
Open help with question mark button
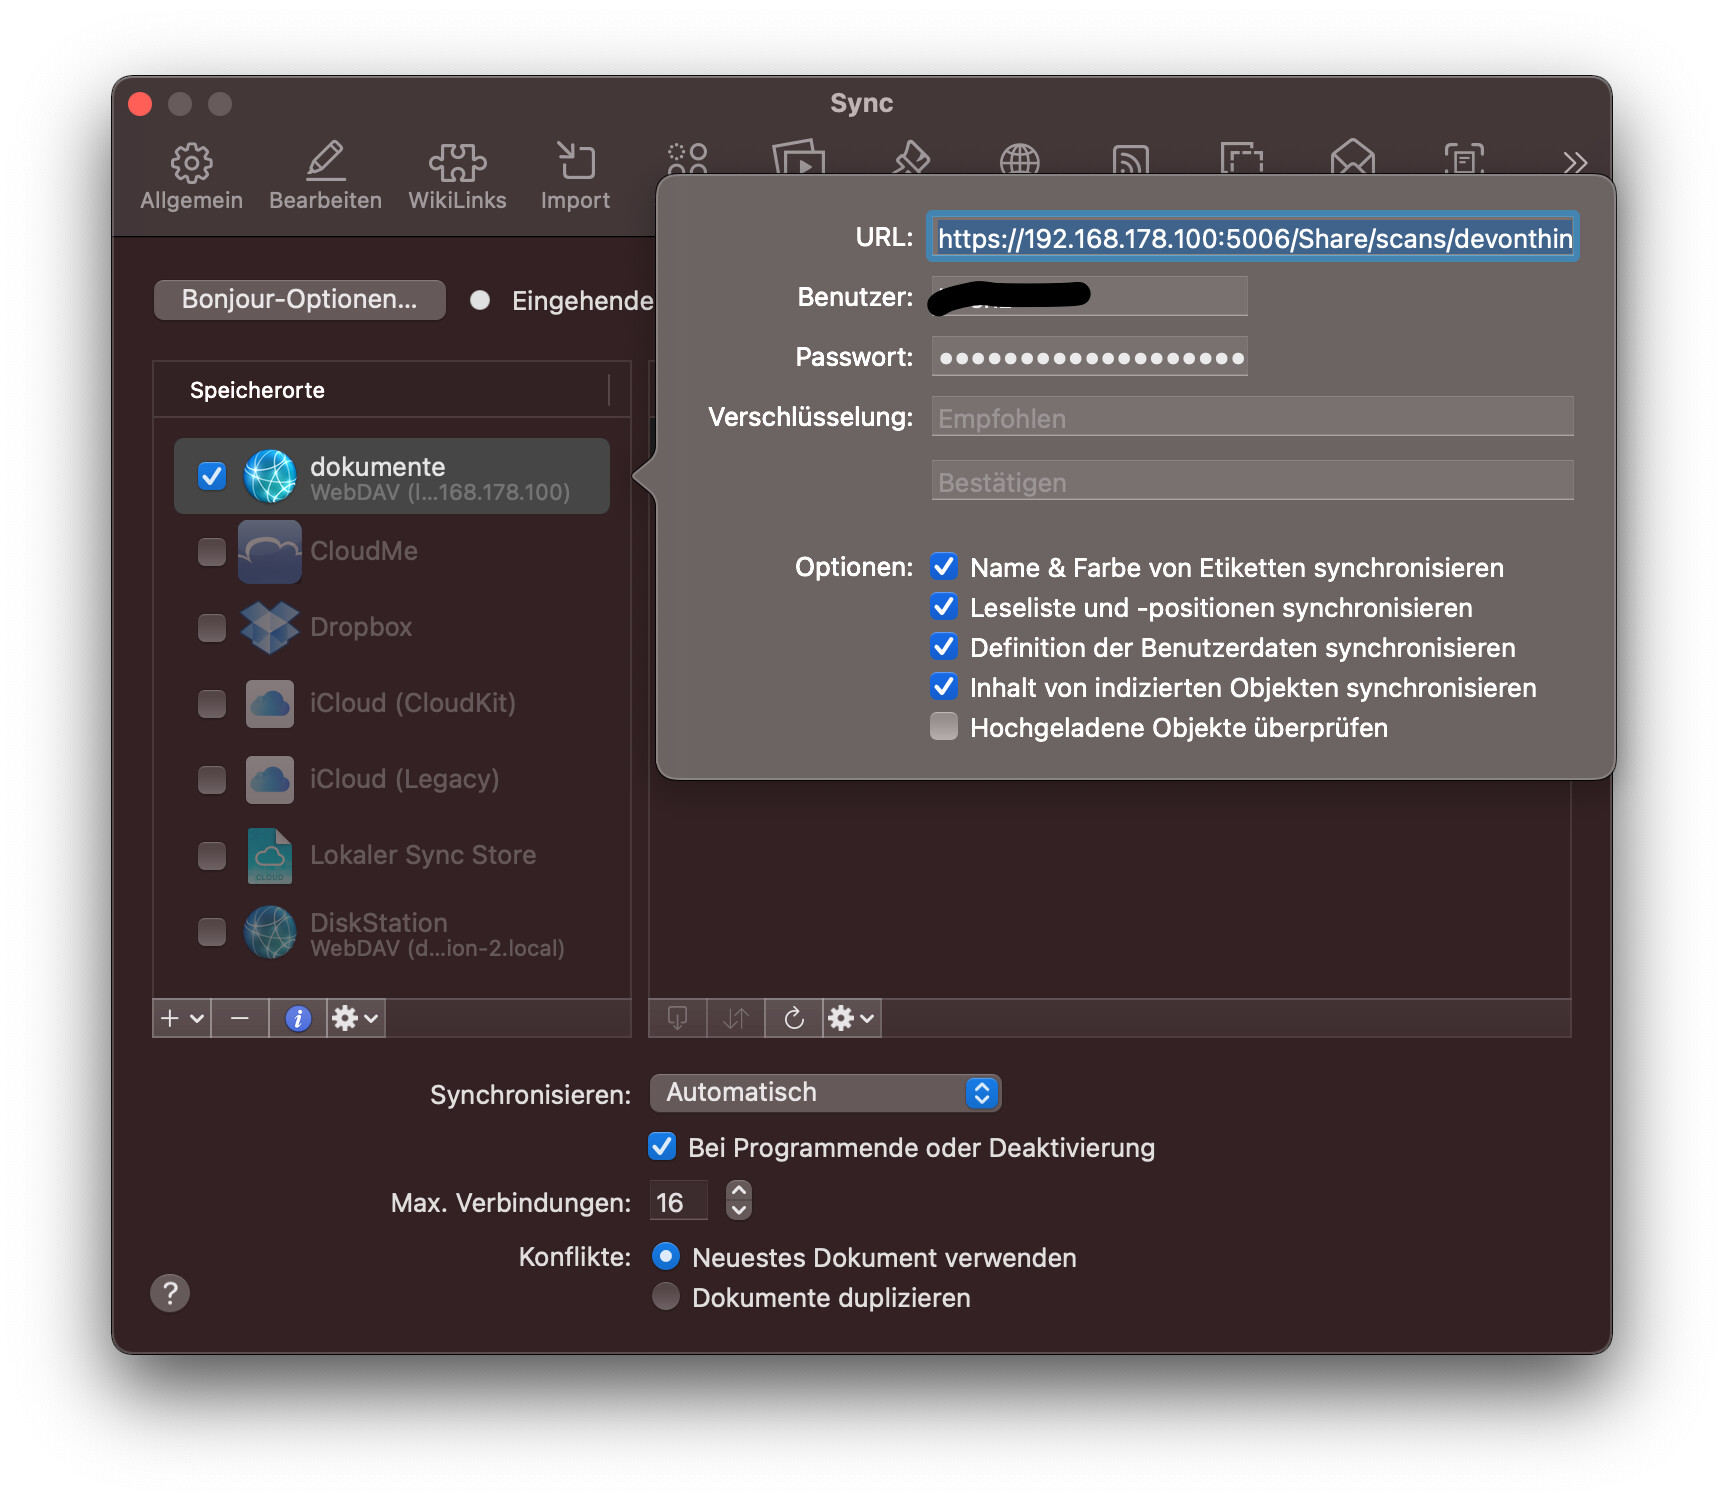tap(170, 1293)
